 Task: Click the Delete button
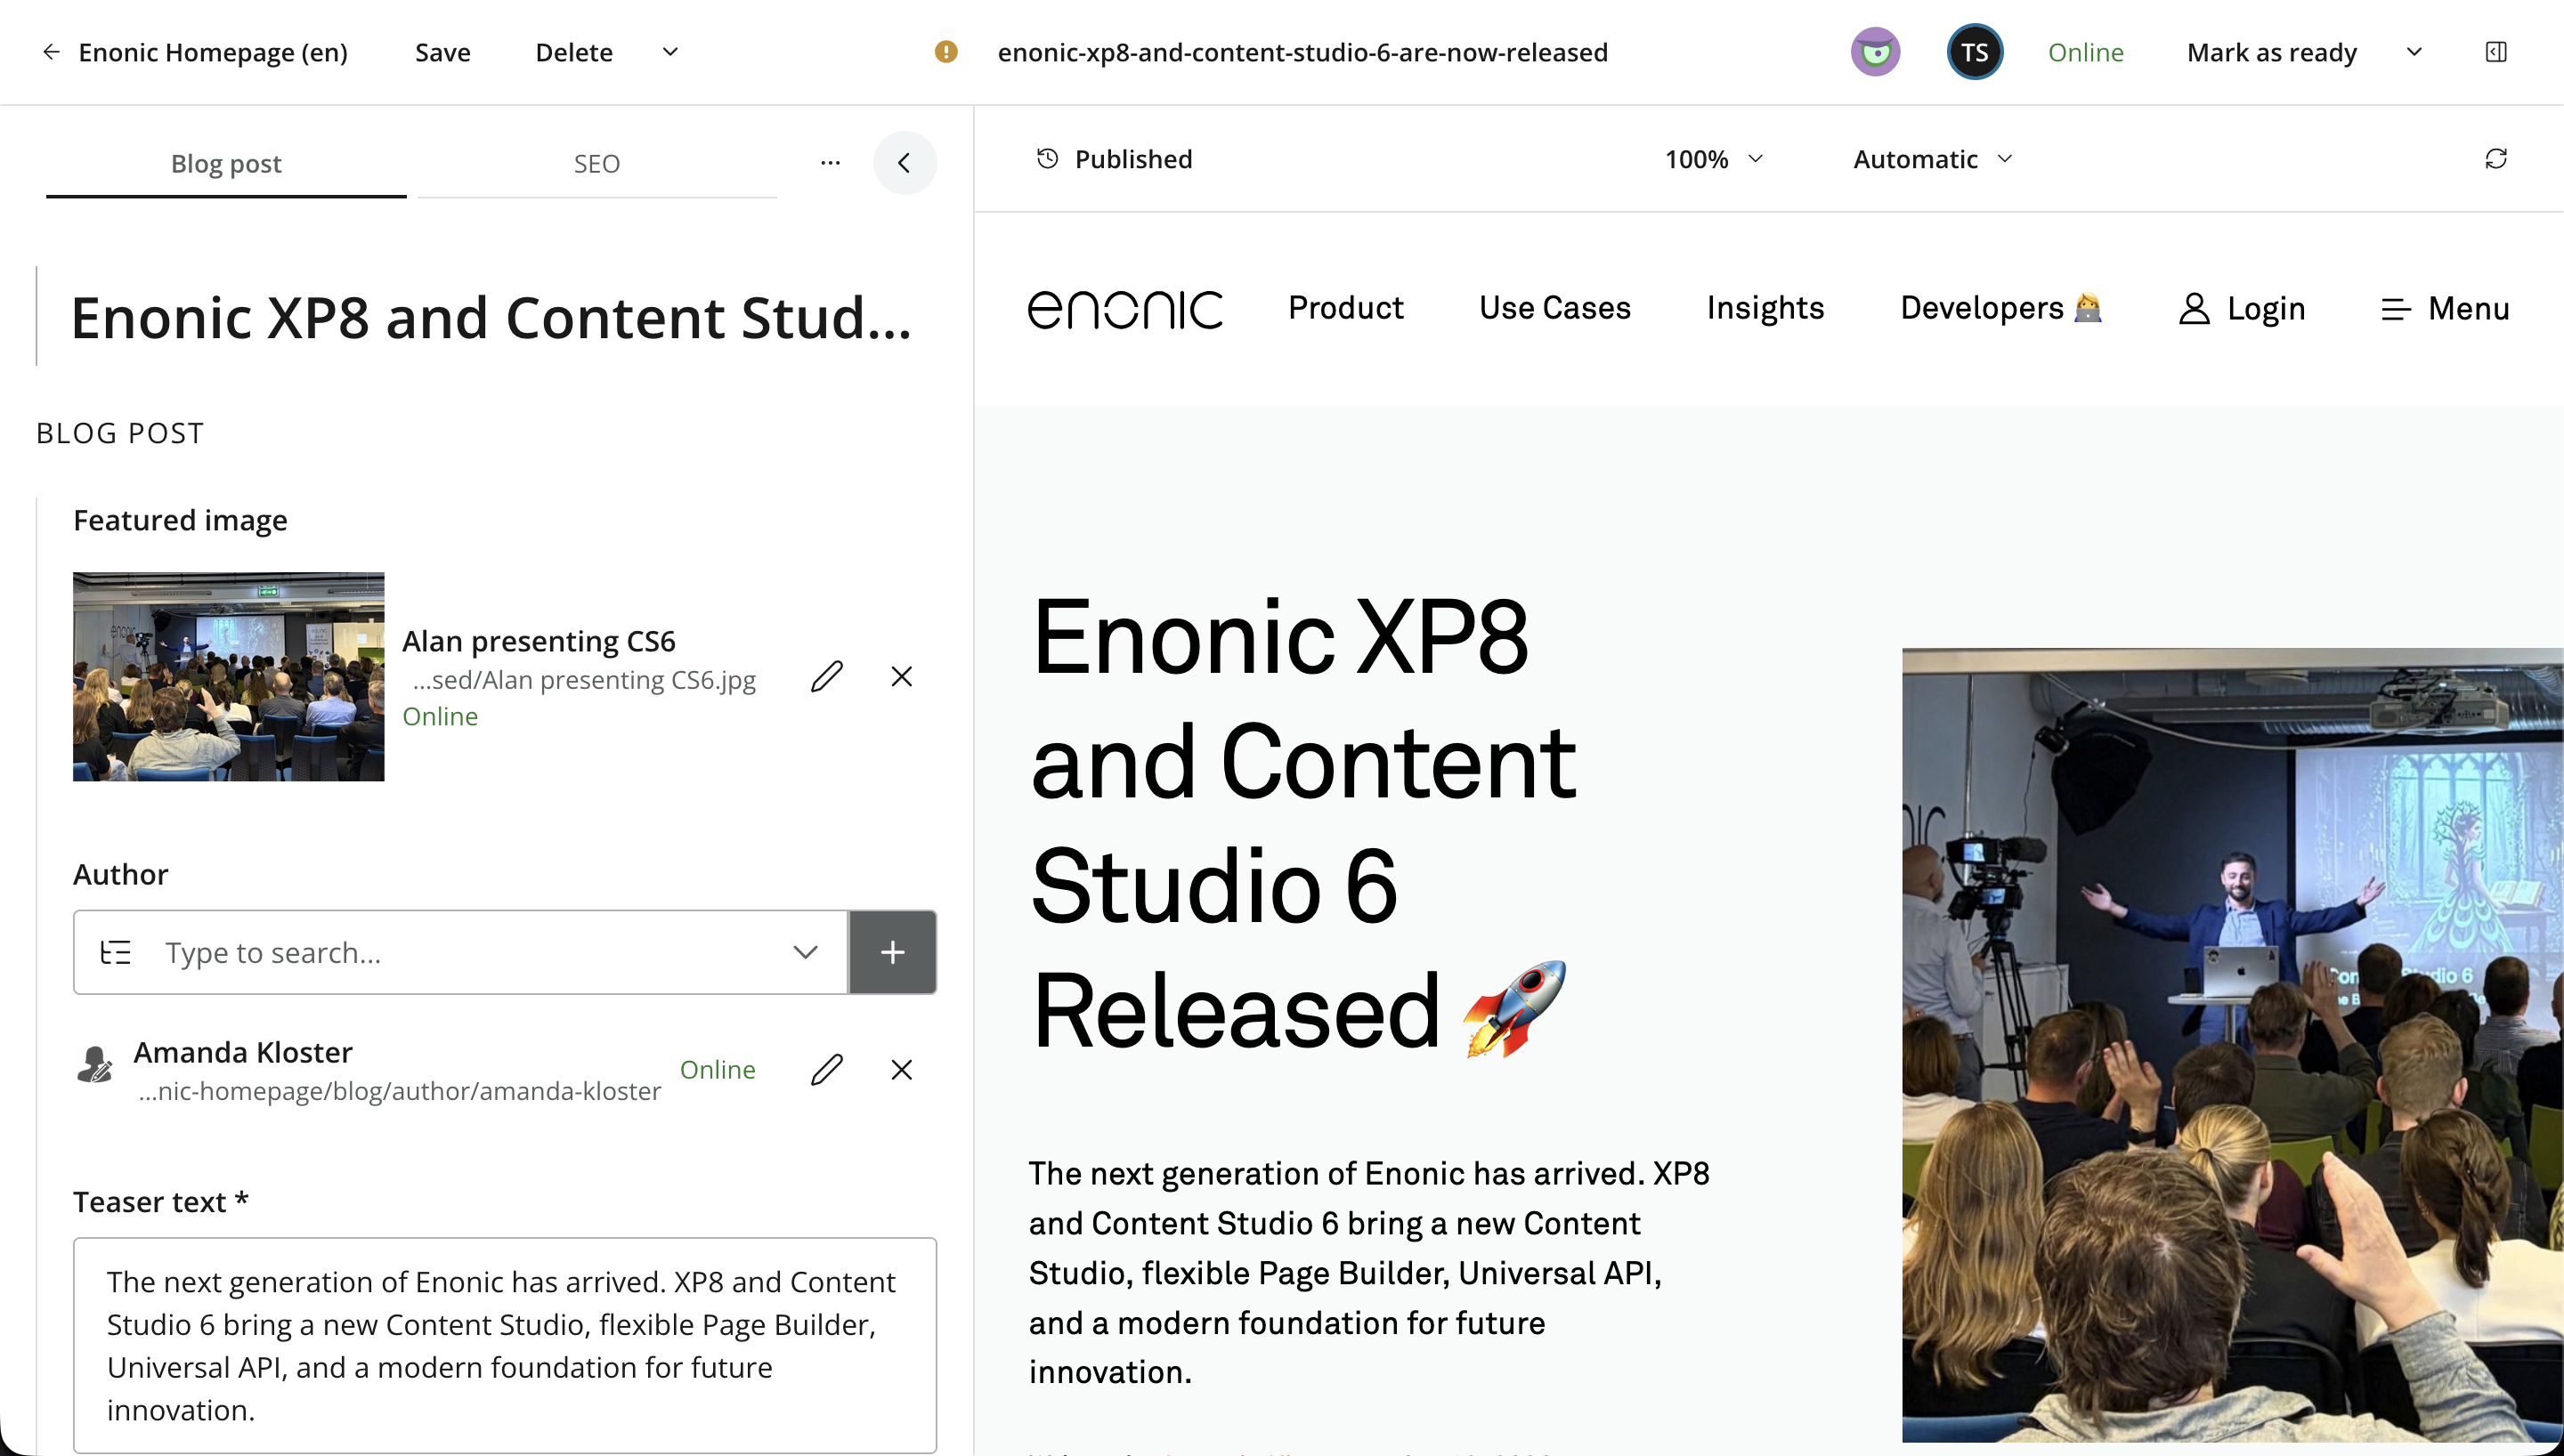pyautogui.click(x=573, y=52)
